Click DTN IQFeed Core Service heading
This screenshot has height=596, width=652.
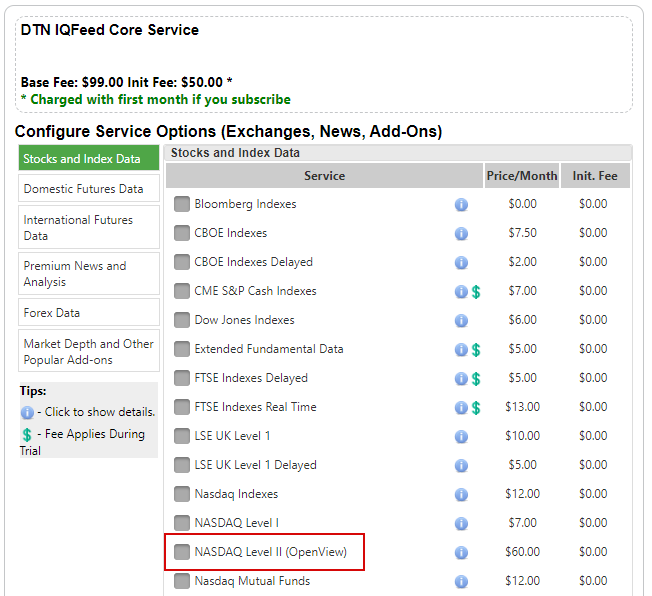tap(110, 30)
